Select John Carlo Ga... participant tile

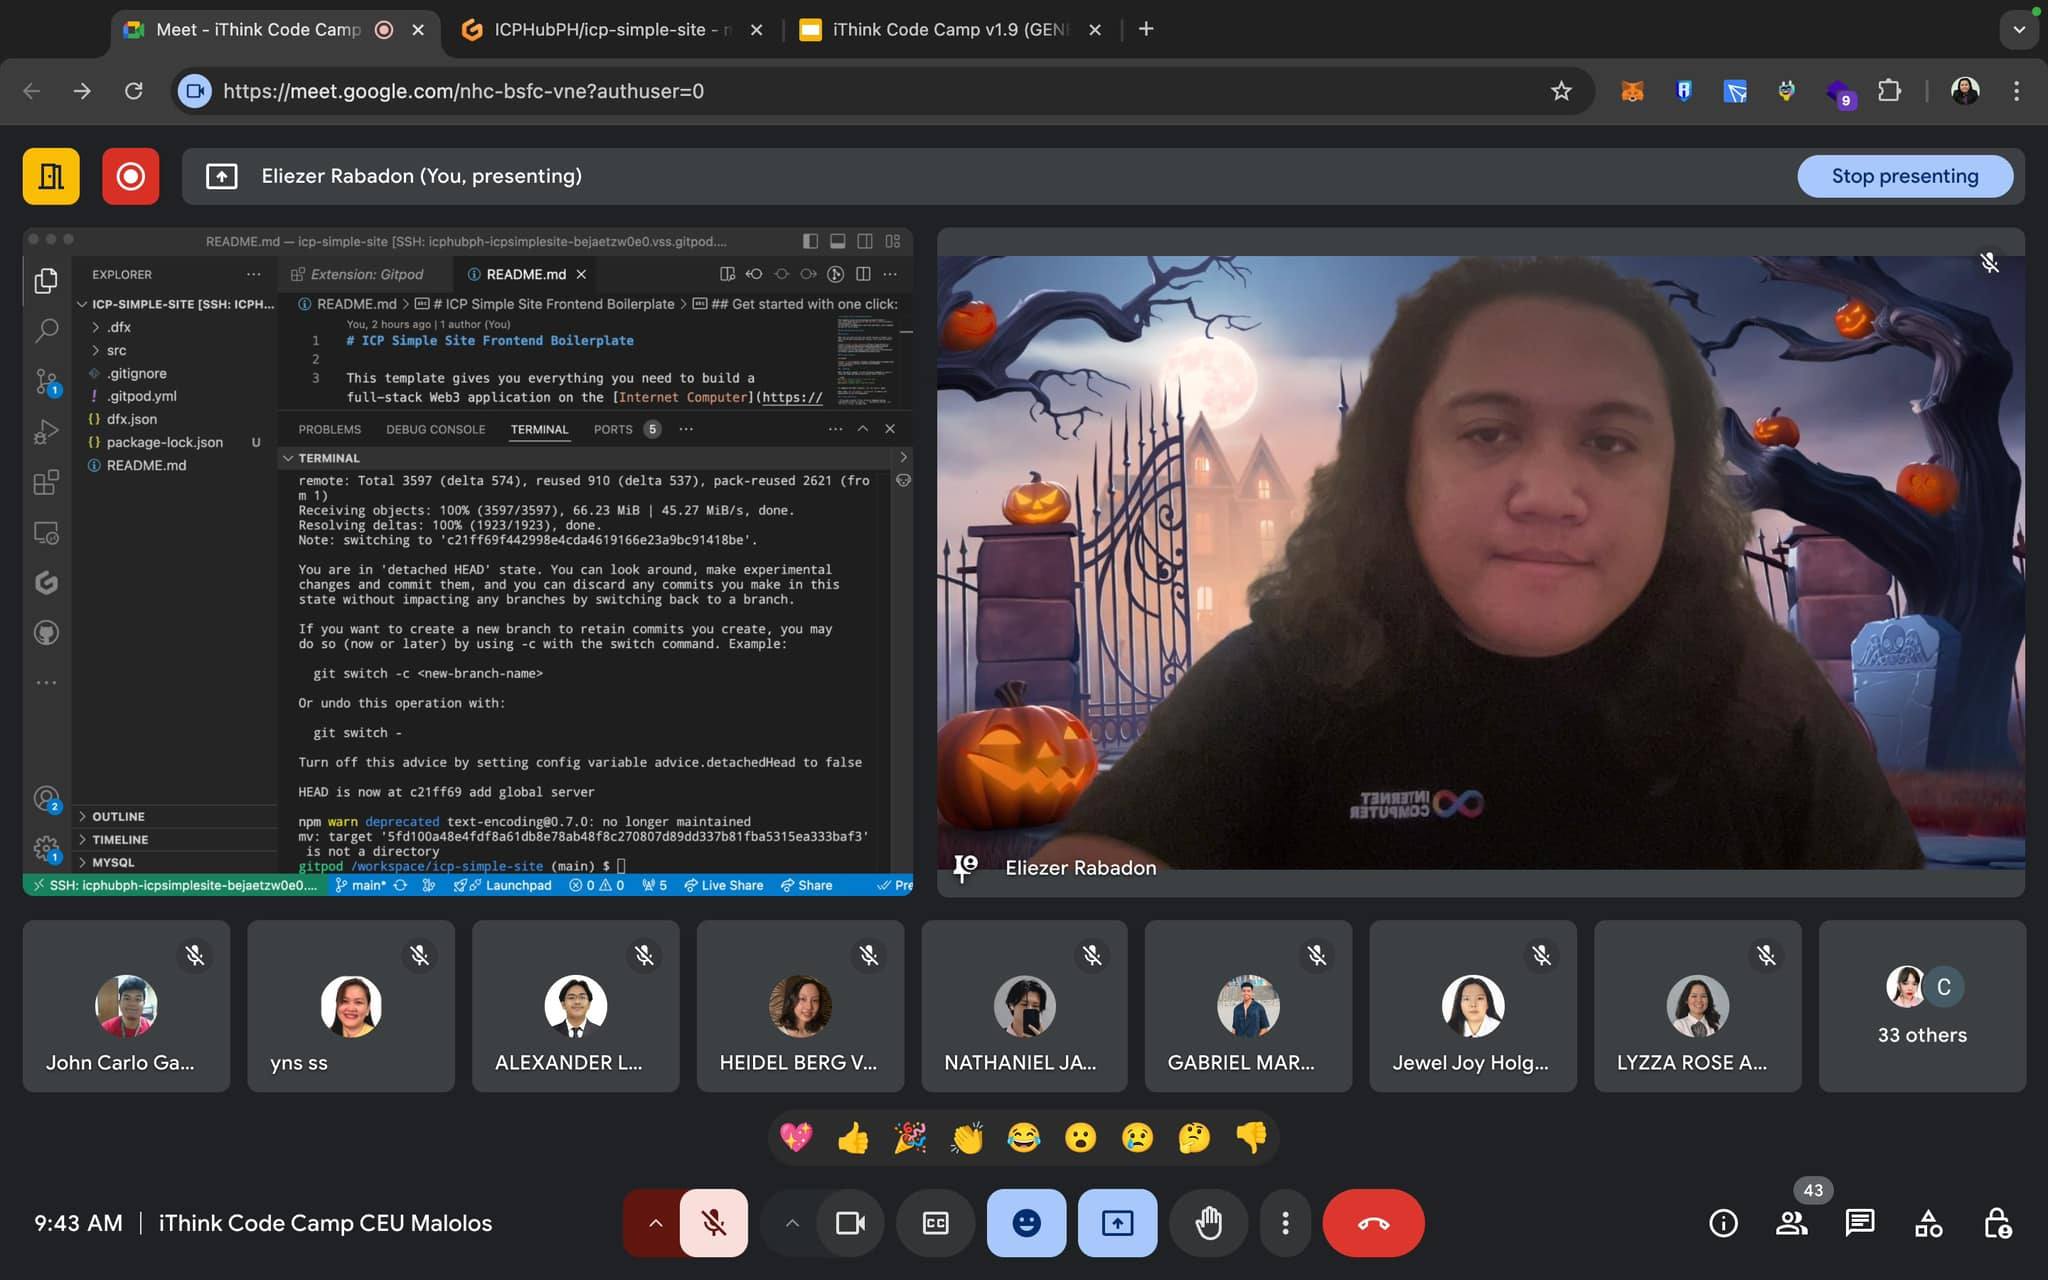[x=126, y=1006]
